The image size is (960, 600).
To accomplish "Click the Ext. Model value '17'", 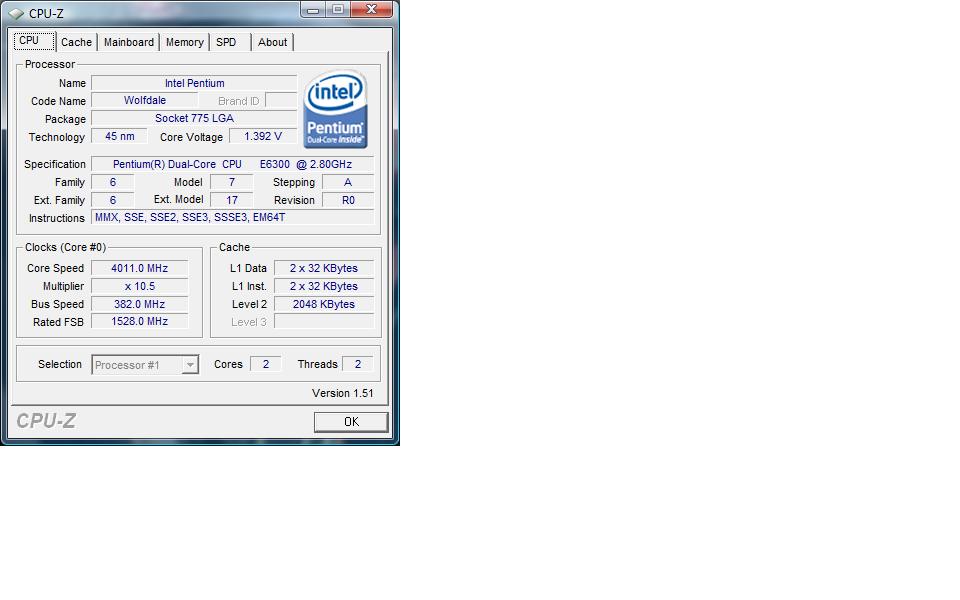I will coord(231,200).
